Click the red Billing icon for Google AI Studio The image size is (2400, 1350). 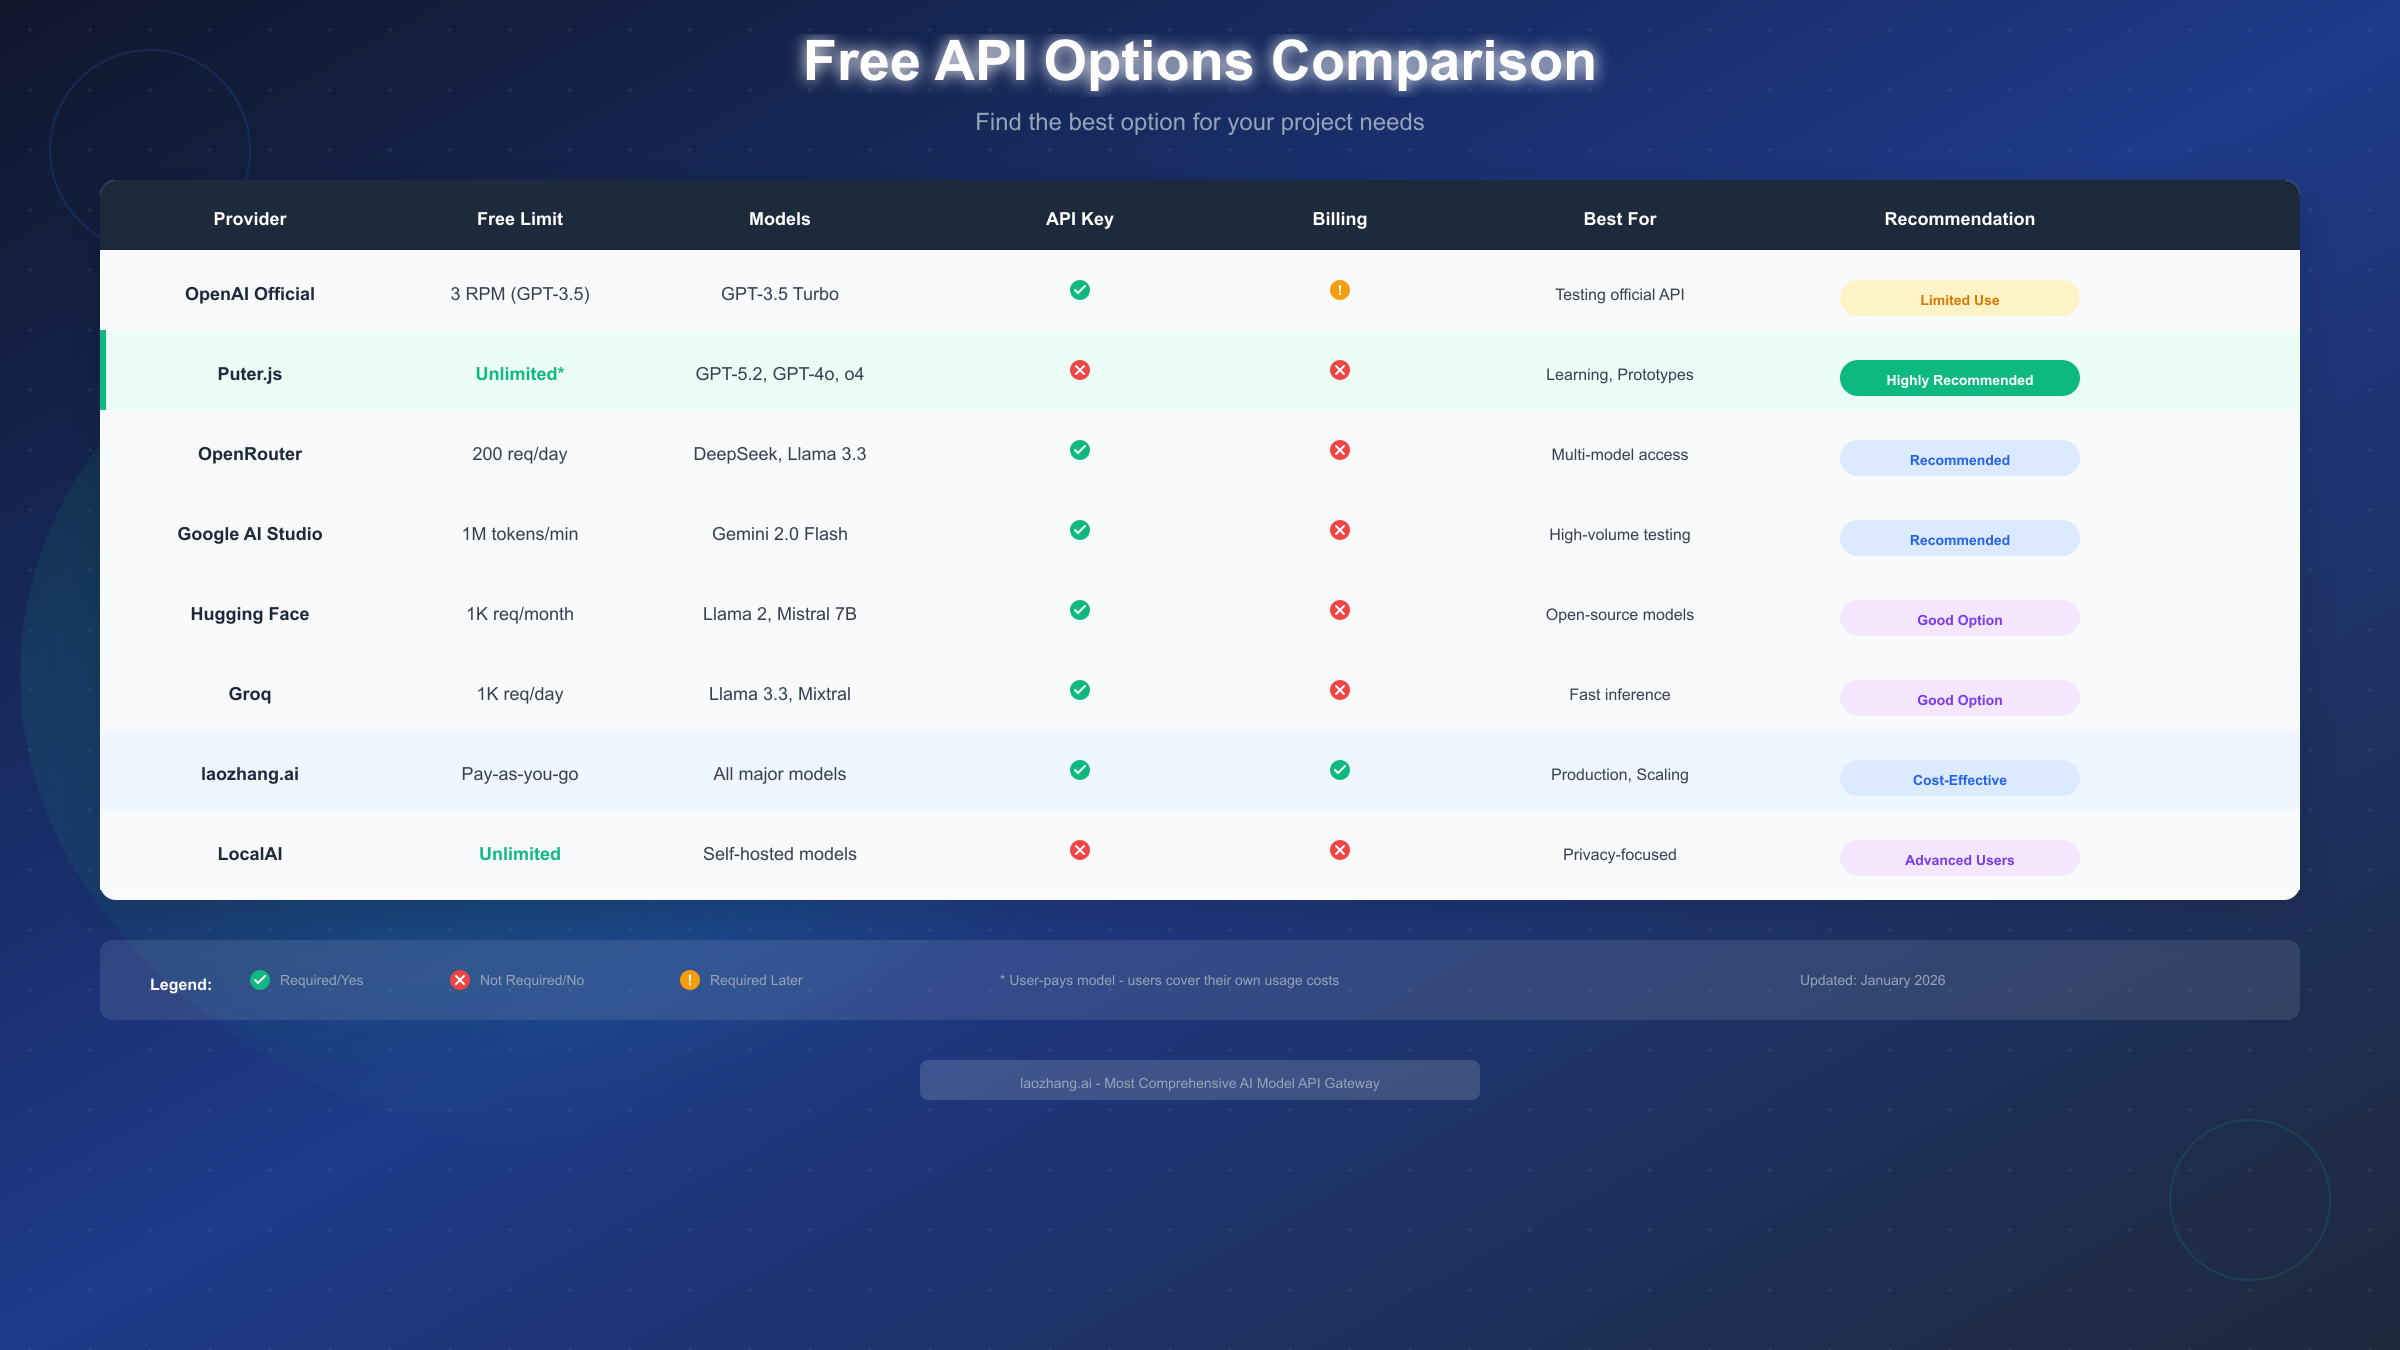coord(1340,530)
